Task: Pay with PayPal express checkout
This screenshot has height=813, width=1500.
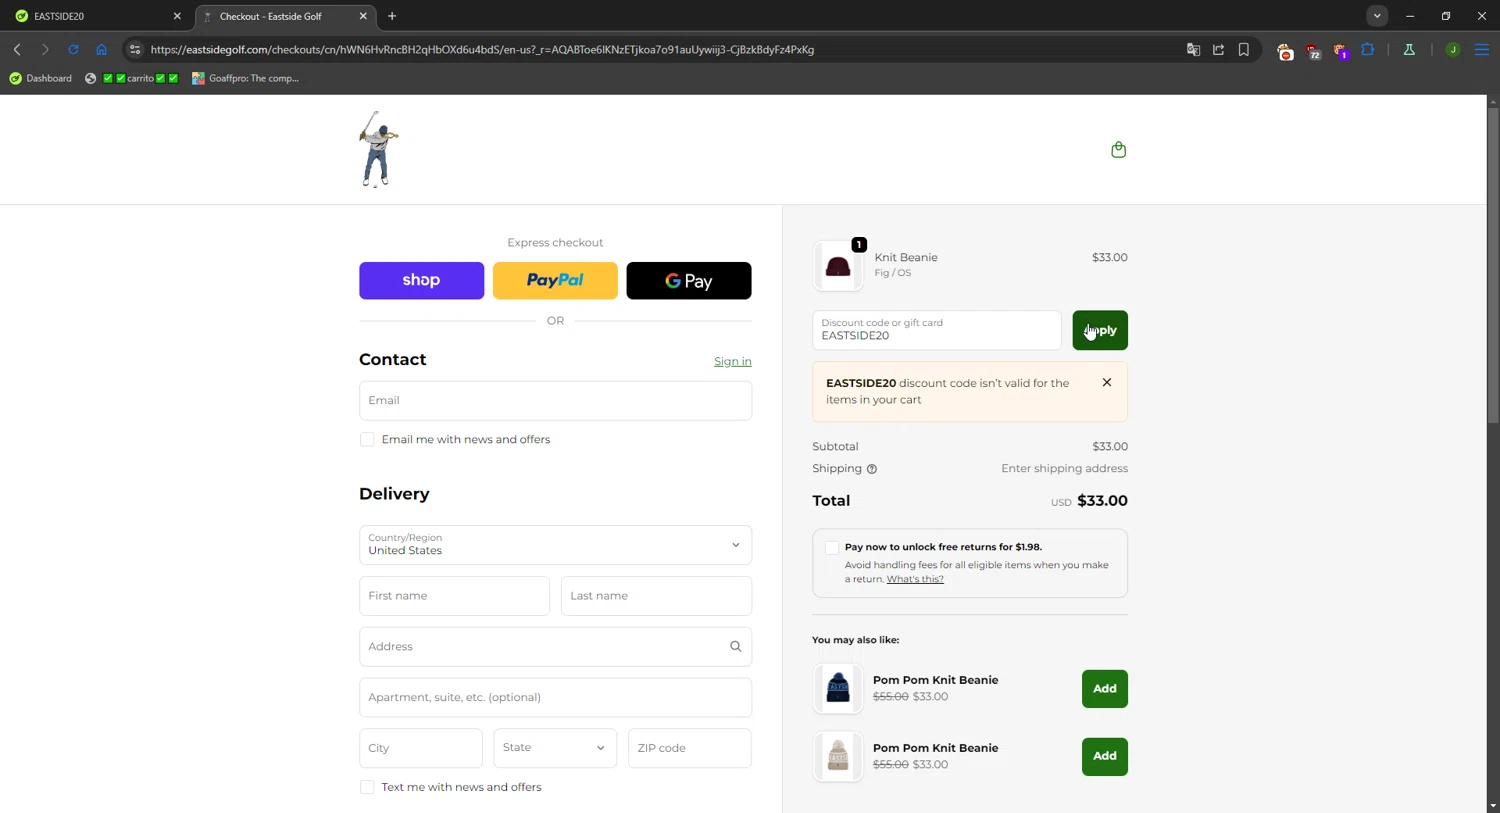Action: click(x=555, y=281)
